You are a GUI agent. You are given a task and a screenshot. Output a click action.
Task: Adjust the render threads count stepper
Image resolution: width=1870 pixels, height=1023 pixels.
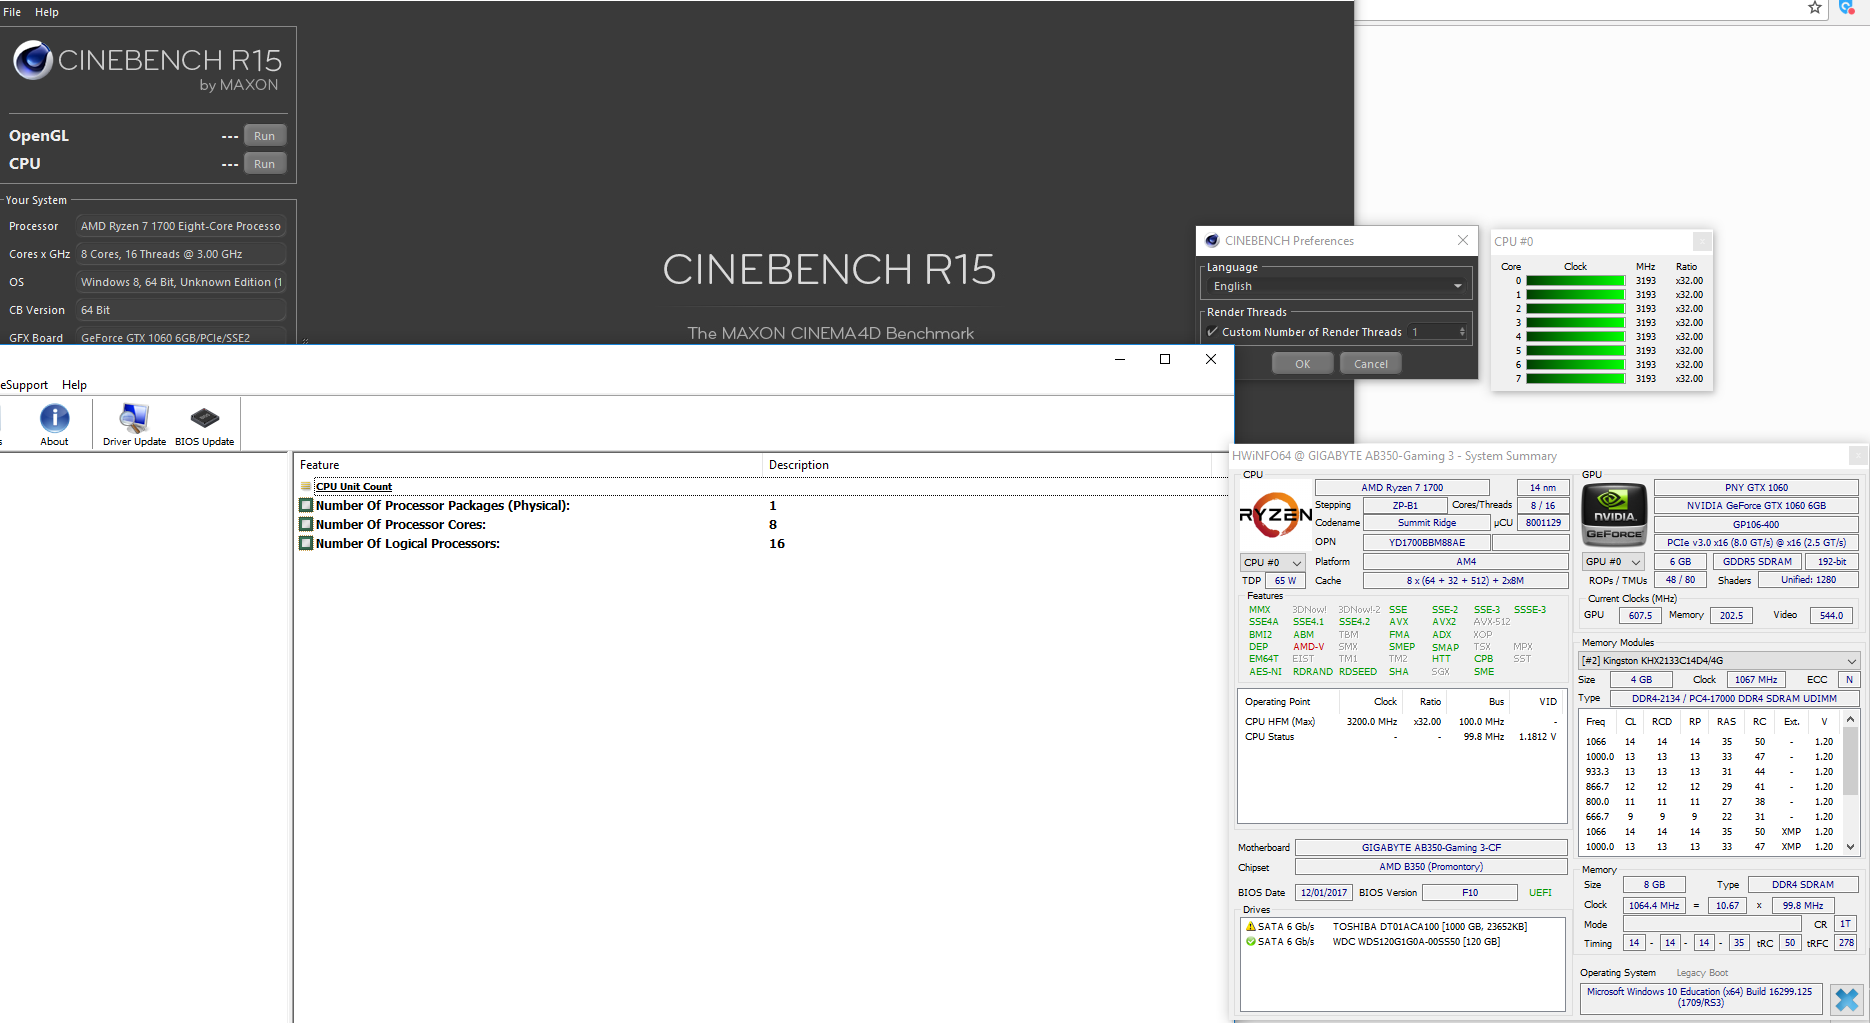coord(1462,332)
